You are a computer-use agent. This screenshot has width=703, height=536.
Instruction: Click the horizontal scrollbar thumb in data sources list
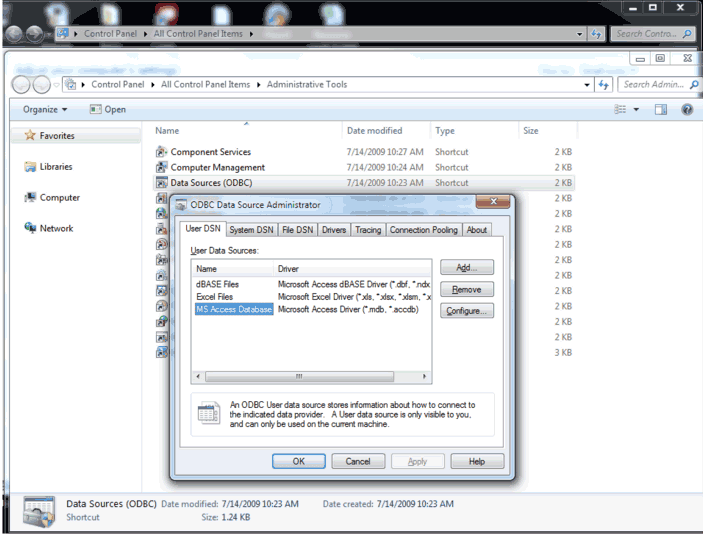(x=299, y=376)
